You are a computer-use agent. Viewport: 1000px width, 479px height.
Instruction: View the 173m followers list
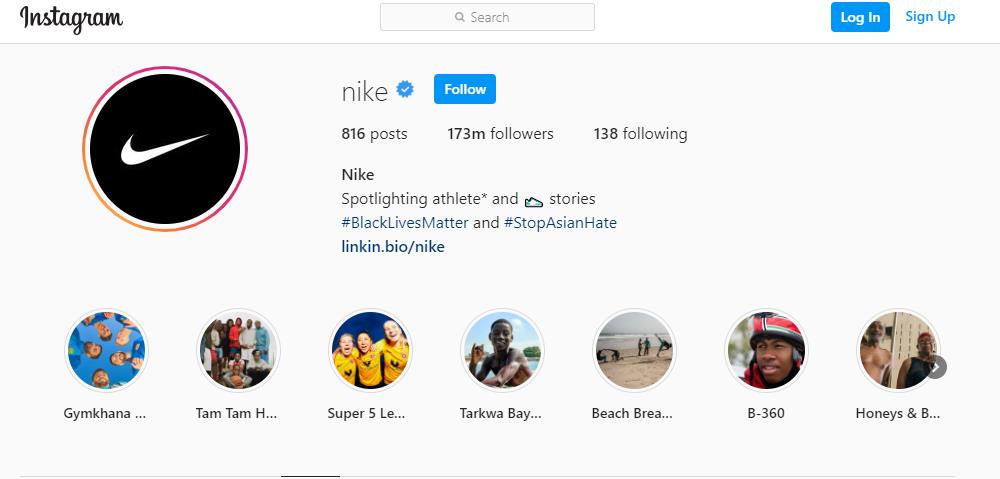click(x=500, y=134)
